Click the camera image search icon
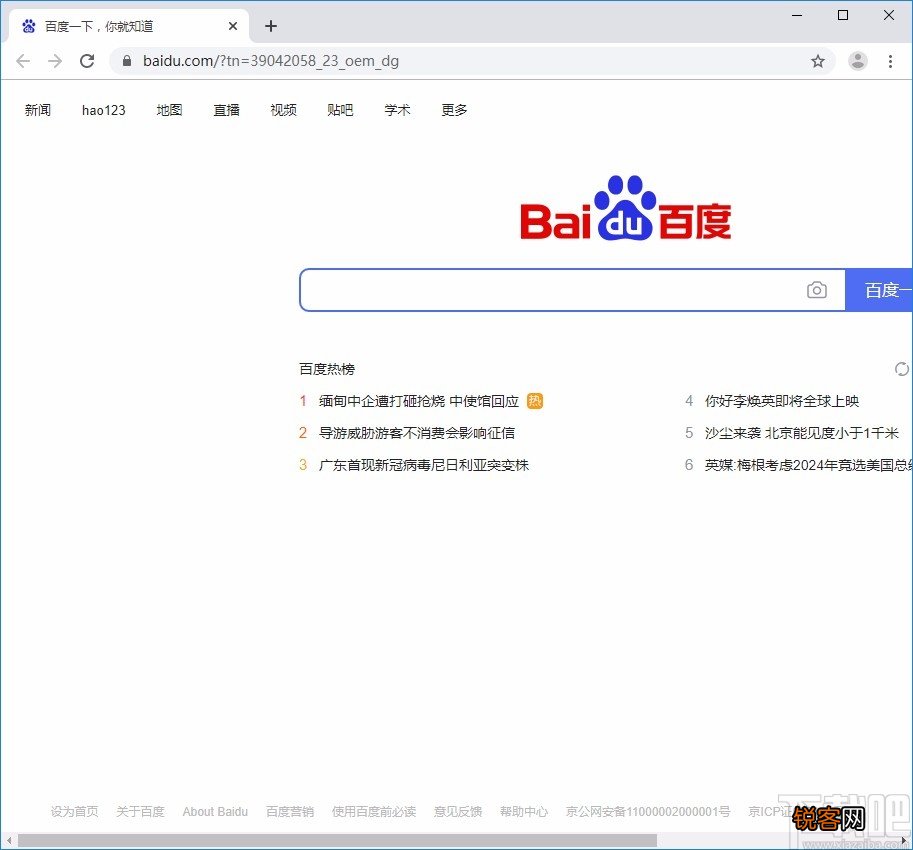913x850 pixels. (x=817, y=290)
